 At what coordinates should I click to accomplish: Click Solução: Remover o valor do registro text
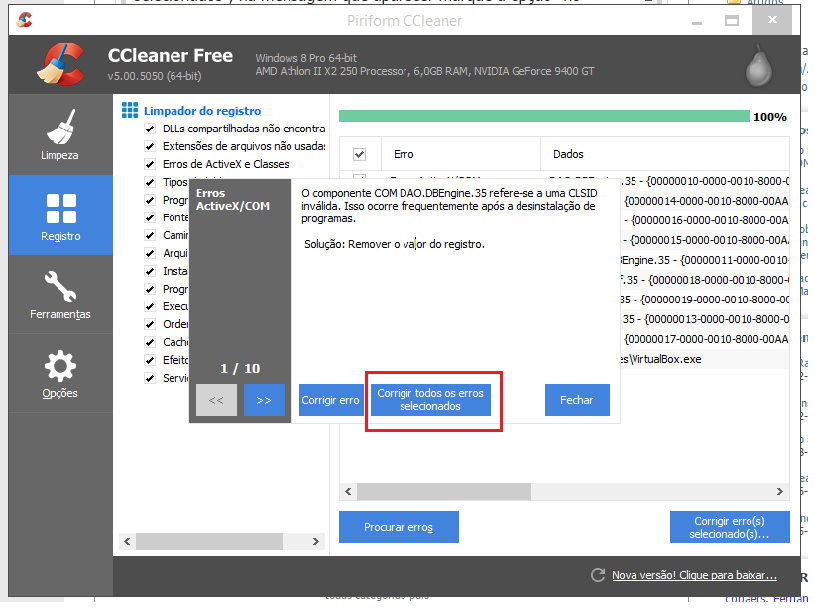point(394,244)
